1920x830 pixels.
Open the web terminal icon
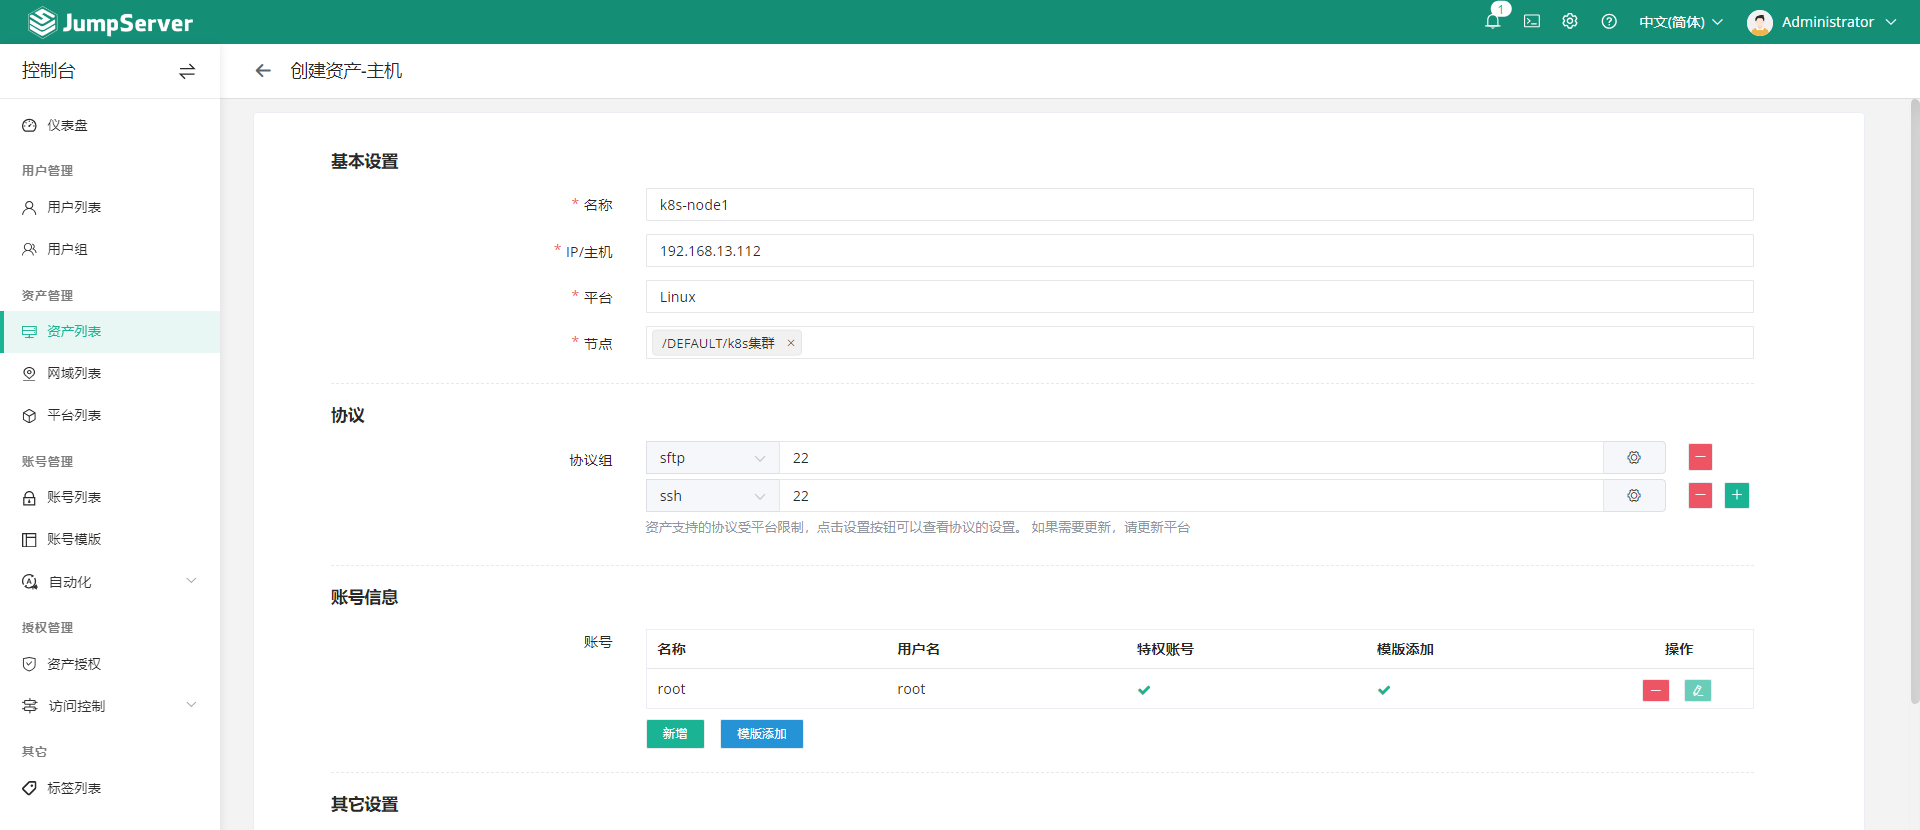point(1532,21)
